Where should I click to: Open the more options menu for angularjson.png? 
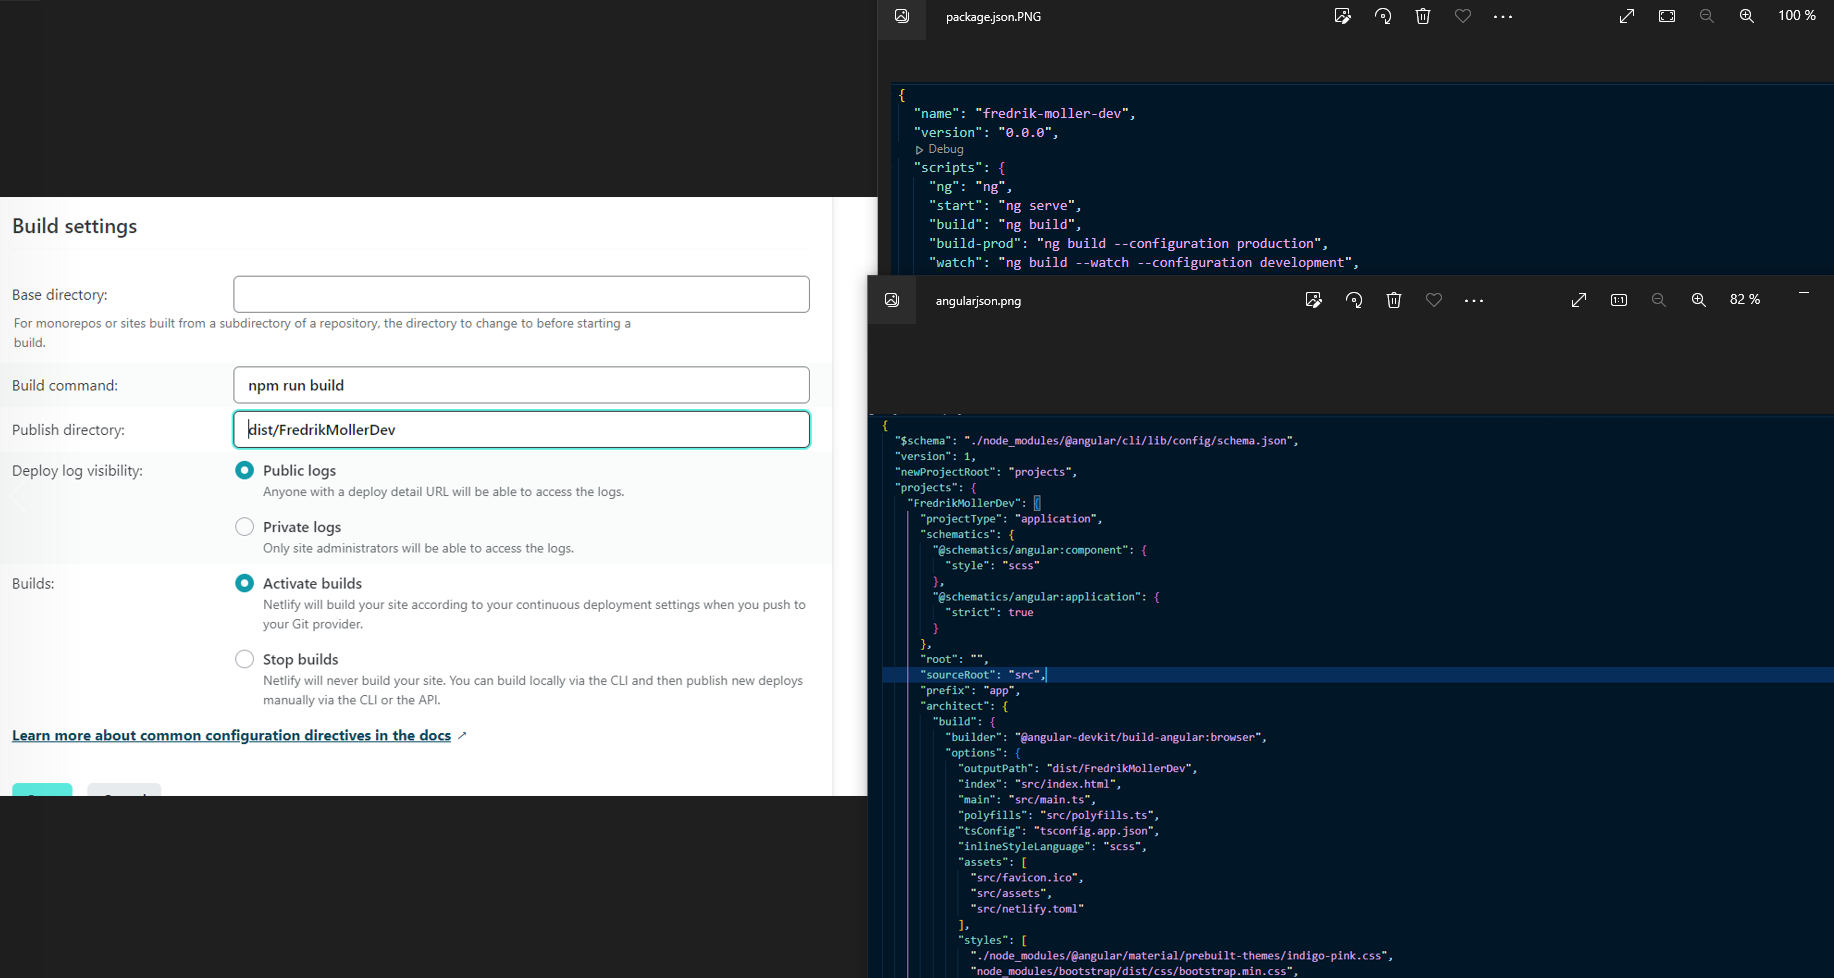point(1474,300)
